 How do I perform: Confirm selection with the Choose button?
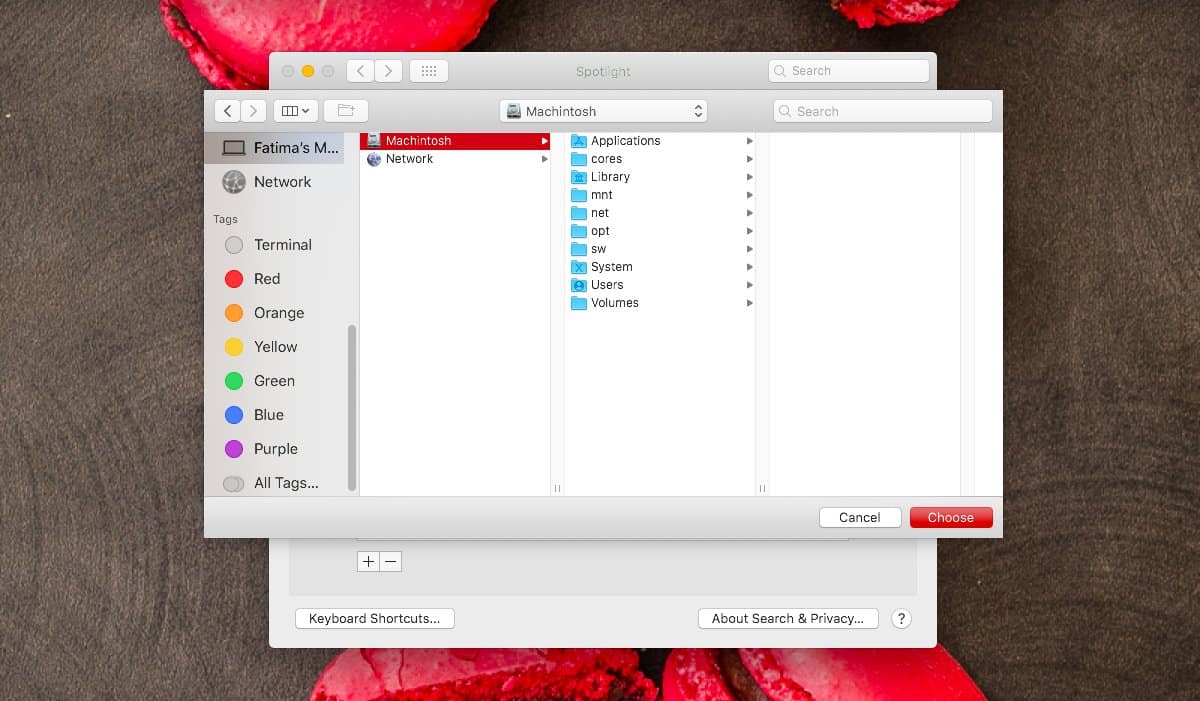950,517
